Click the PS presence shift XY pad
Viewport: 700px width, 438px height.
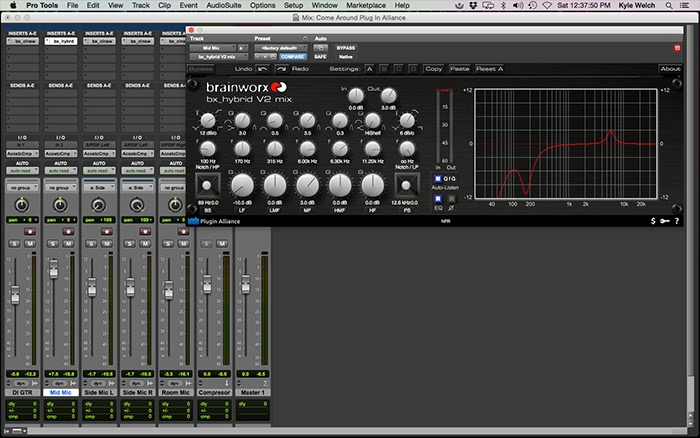[406, 185]
